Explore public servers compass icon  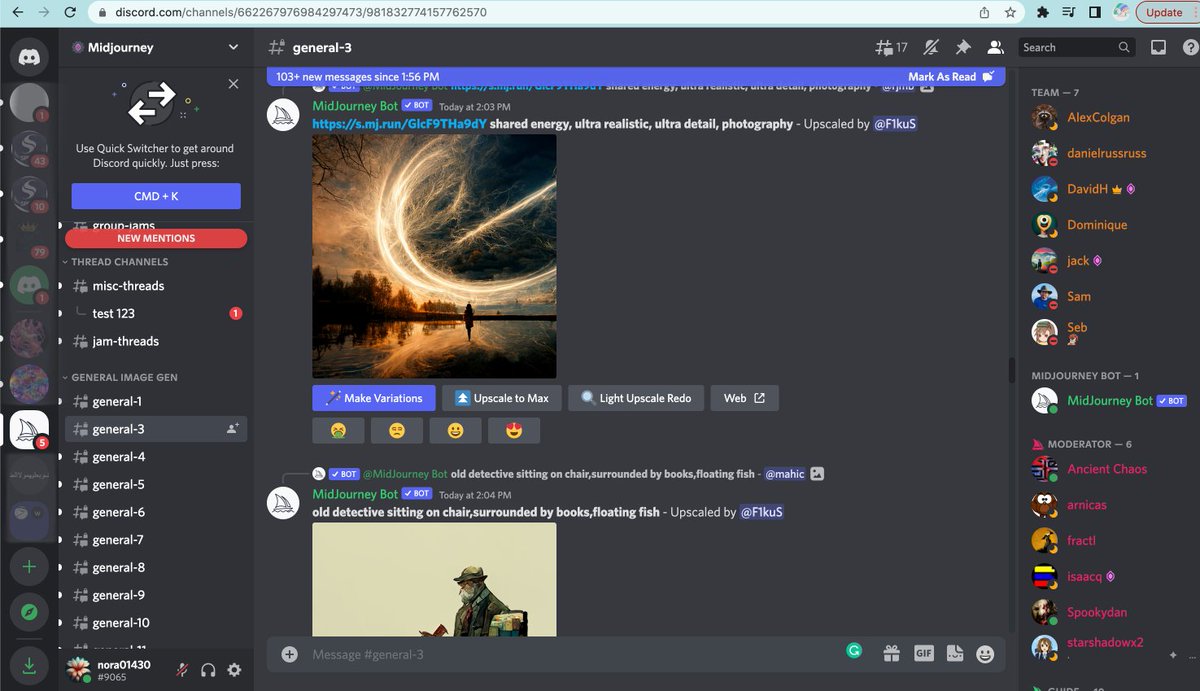tap(29, 611)
